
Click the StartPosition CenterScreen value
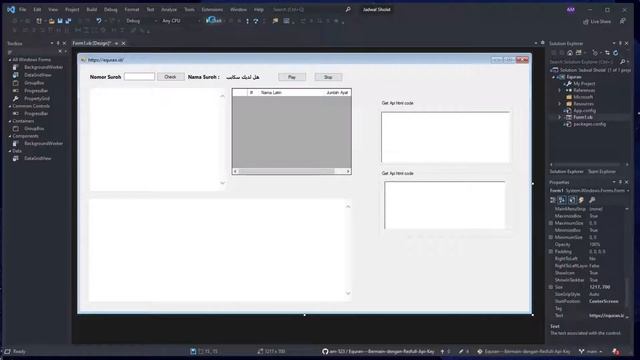[x=604, y=301]
